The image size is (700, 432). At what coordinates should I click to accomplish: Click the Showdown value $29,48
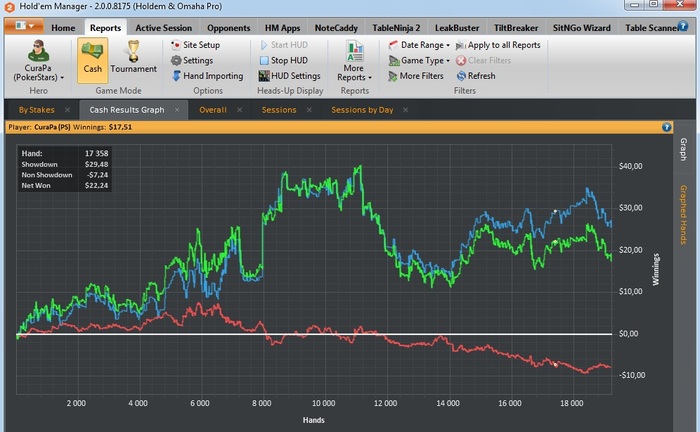[x=96, y=164]
